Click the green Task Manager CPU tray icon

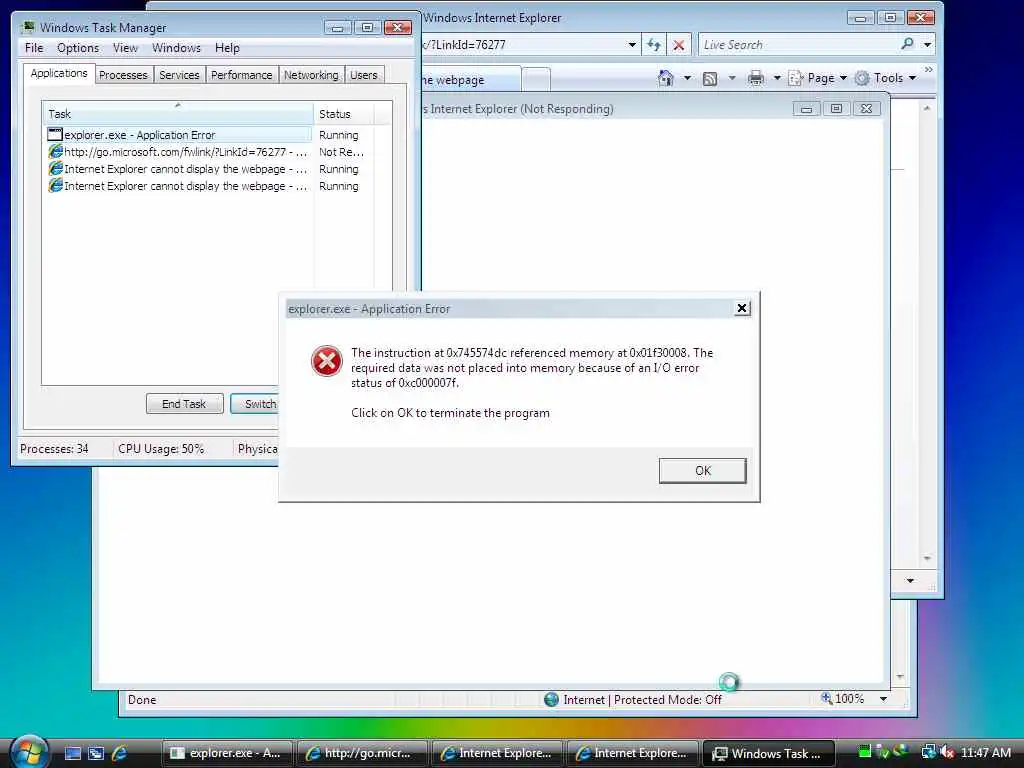pos(865,752)
